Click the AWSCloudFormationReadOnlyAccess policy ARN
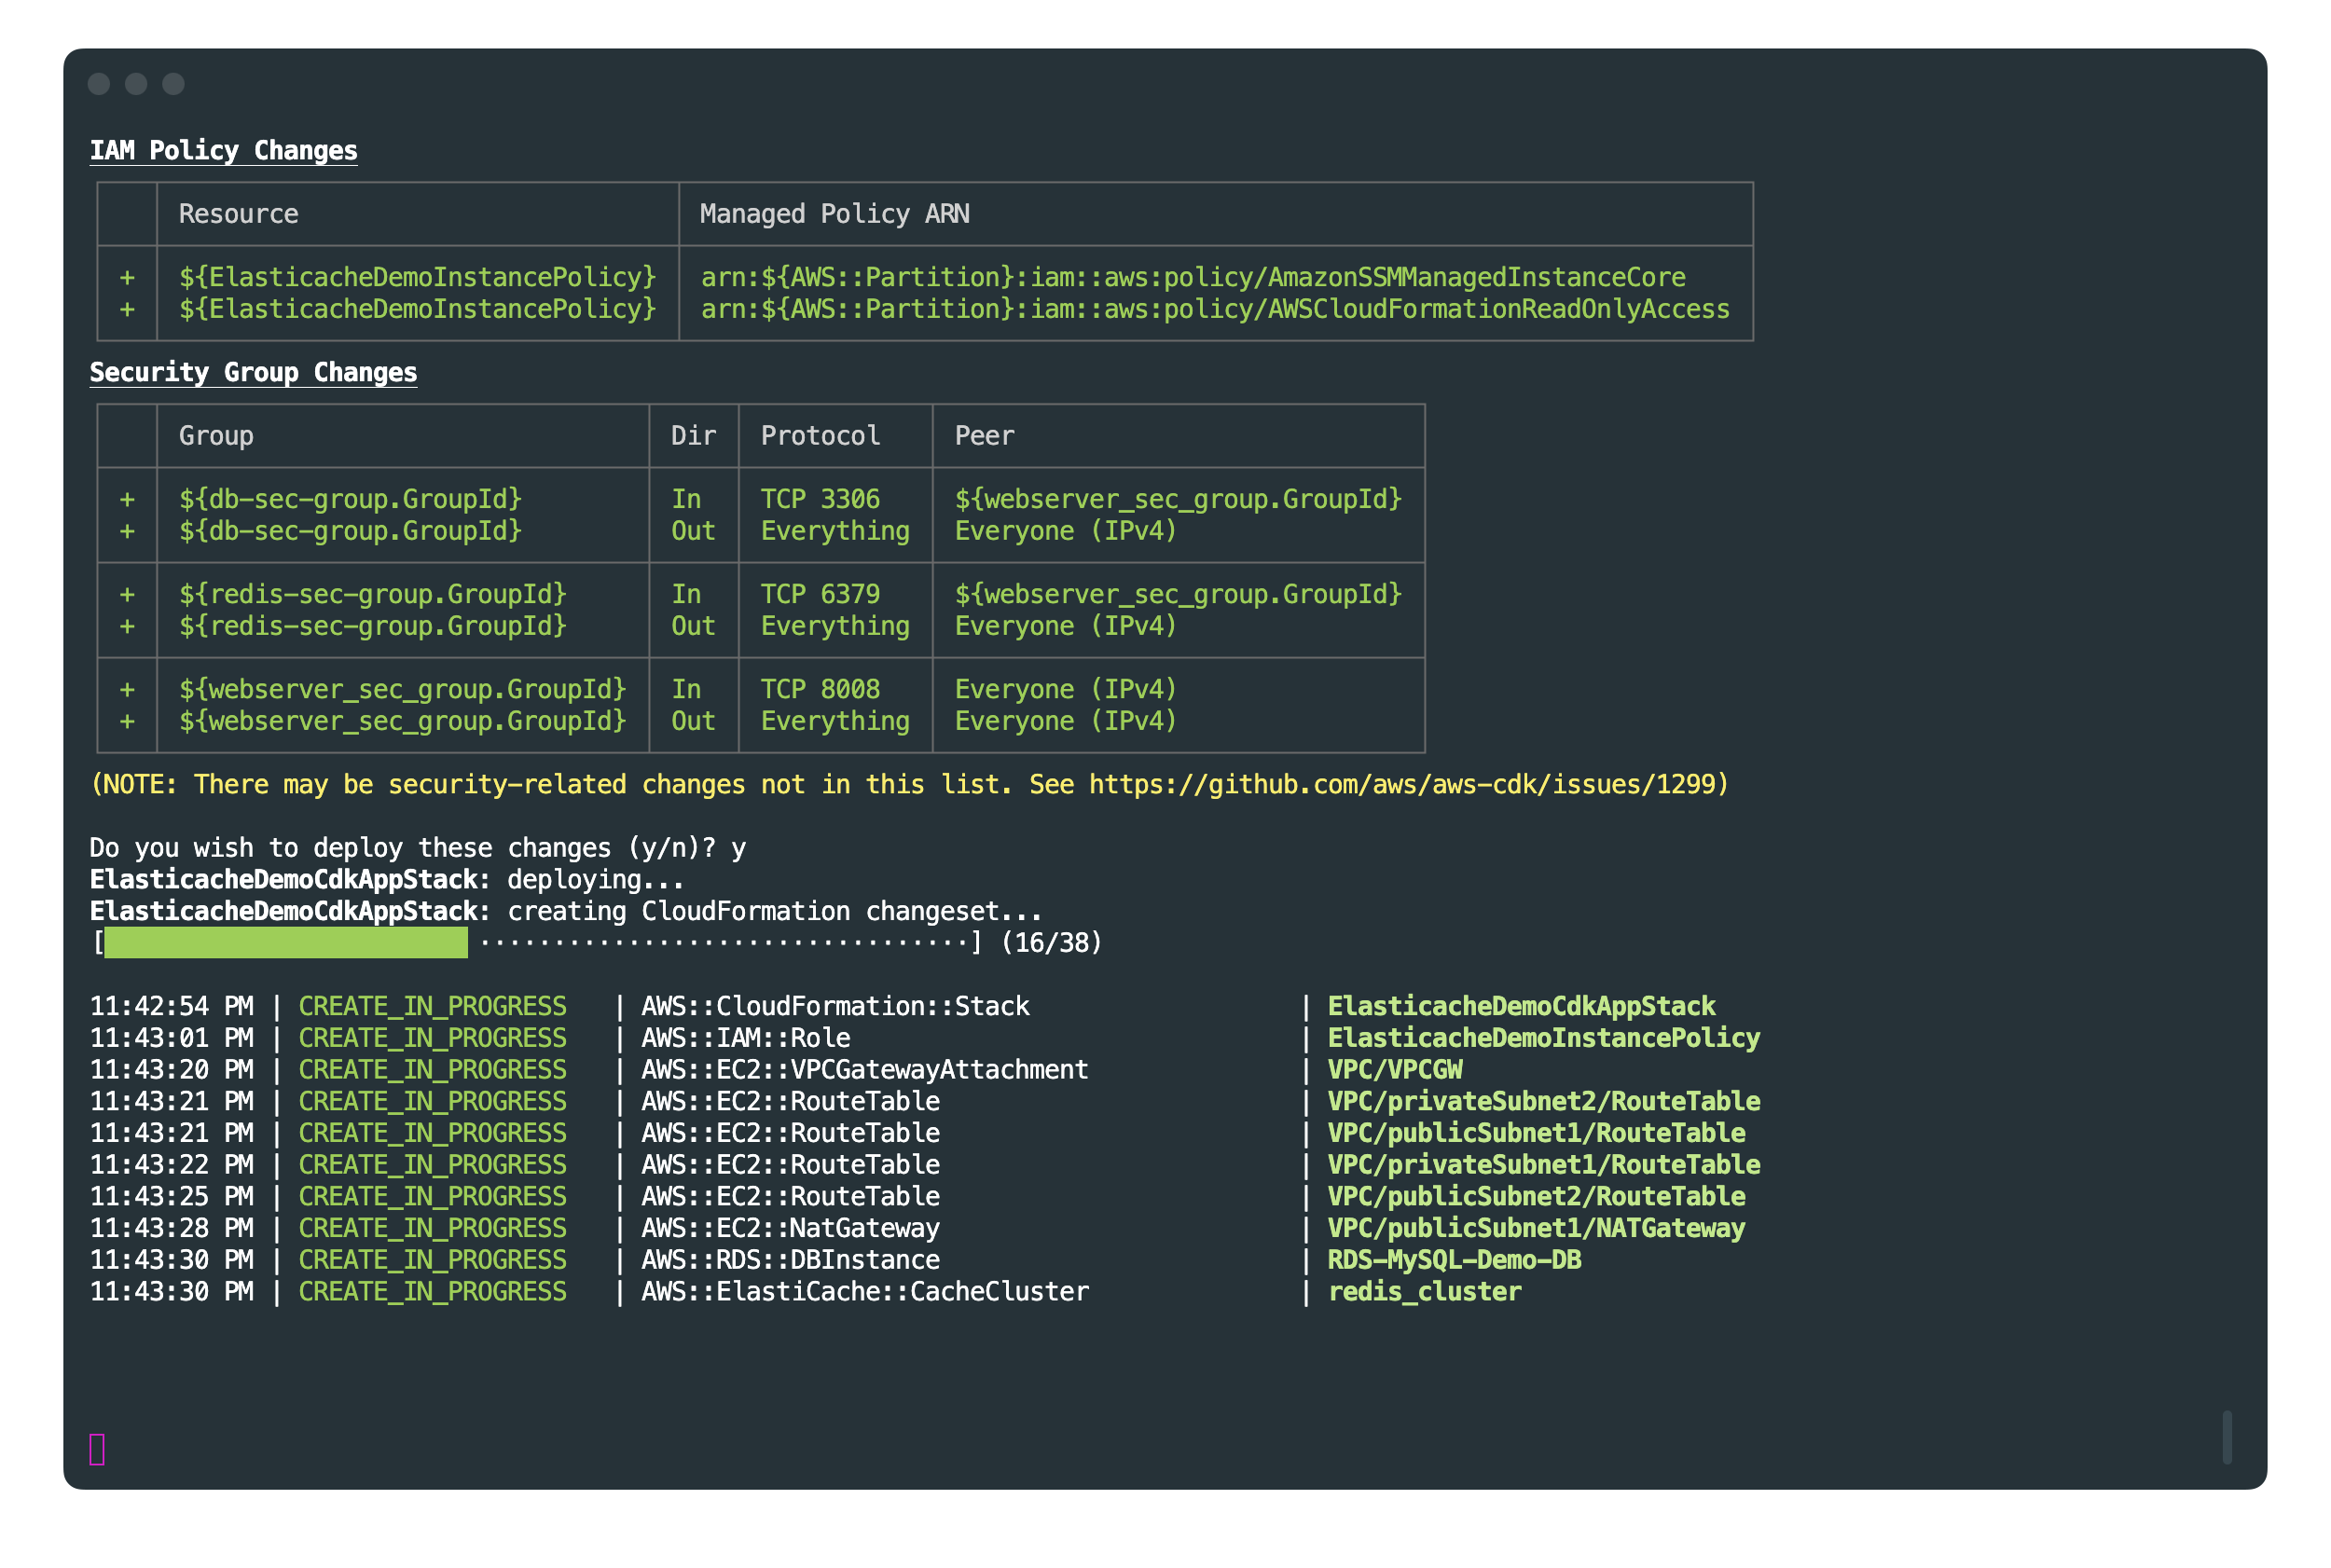Viewport: 2331px width, 1568px height. tap(1214, 309)
